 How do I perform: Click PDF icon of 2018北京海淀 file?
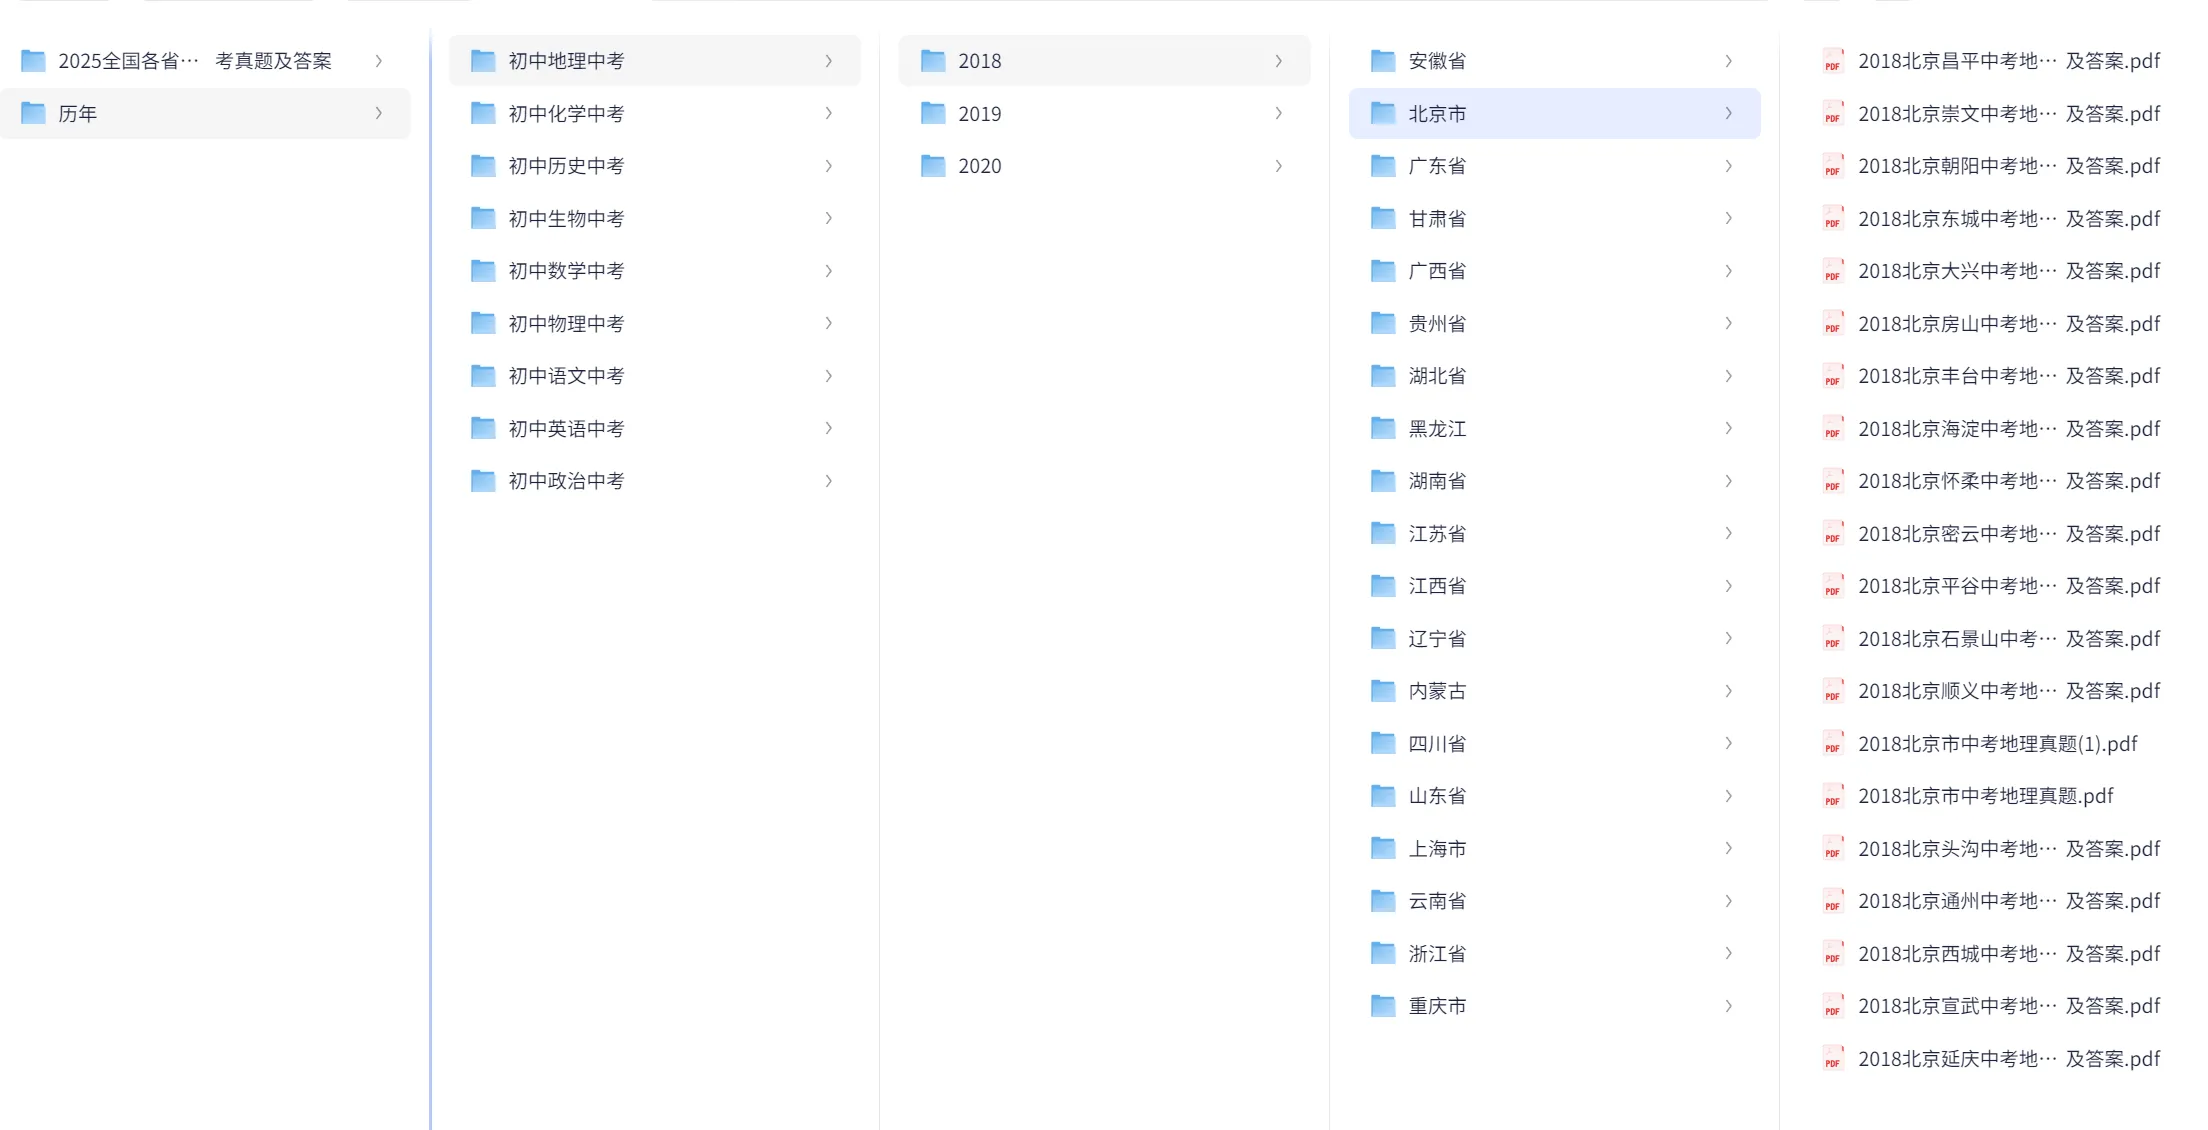[x=1832, y=429]
